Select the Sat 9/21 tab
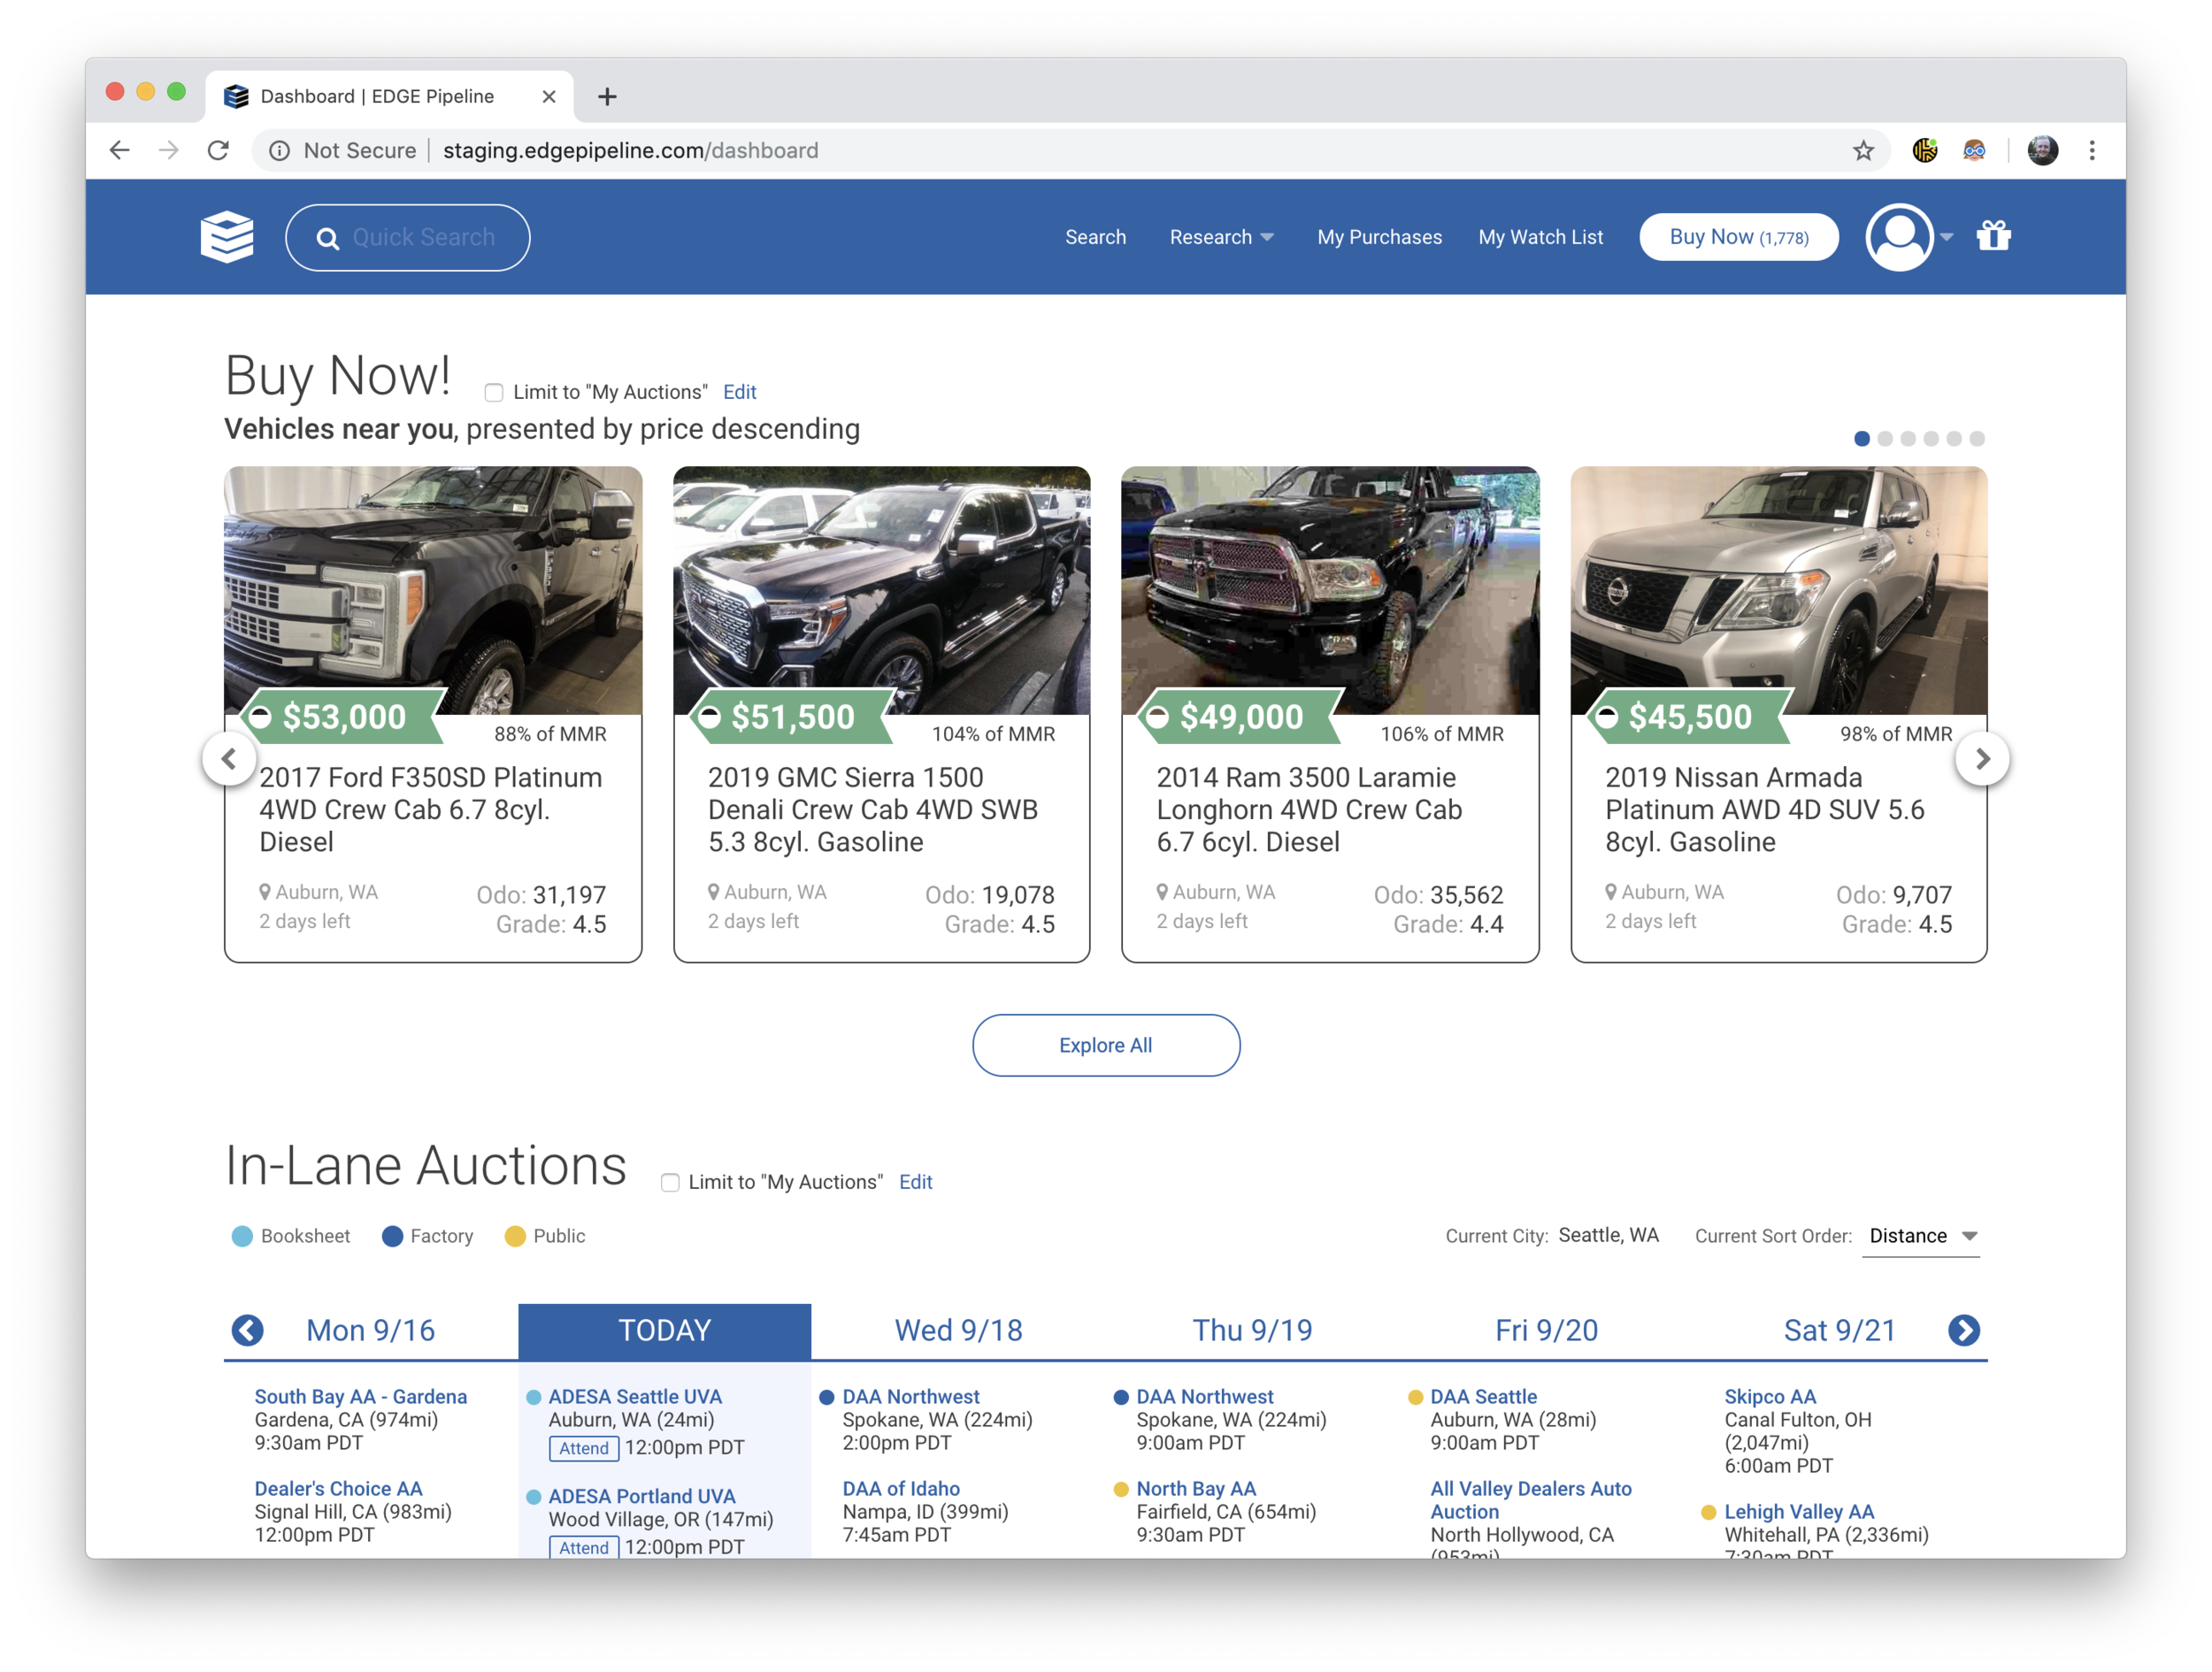 point(1840,1331)
